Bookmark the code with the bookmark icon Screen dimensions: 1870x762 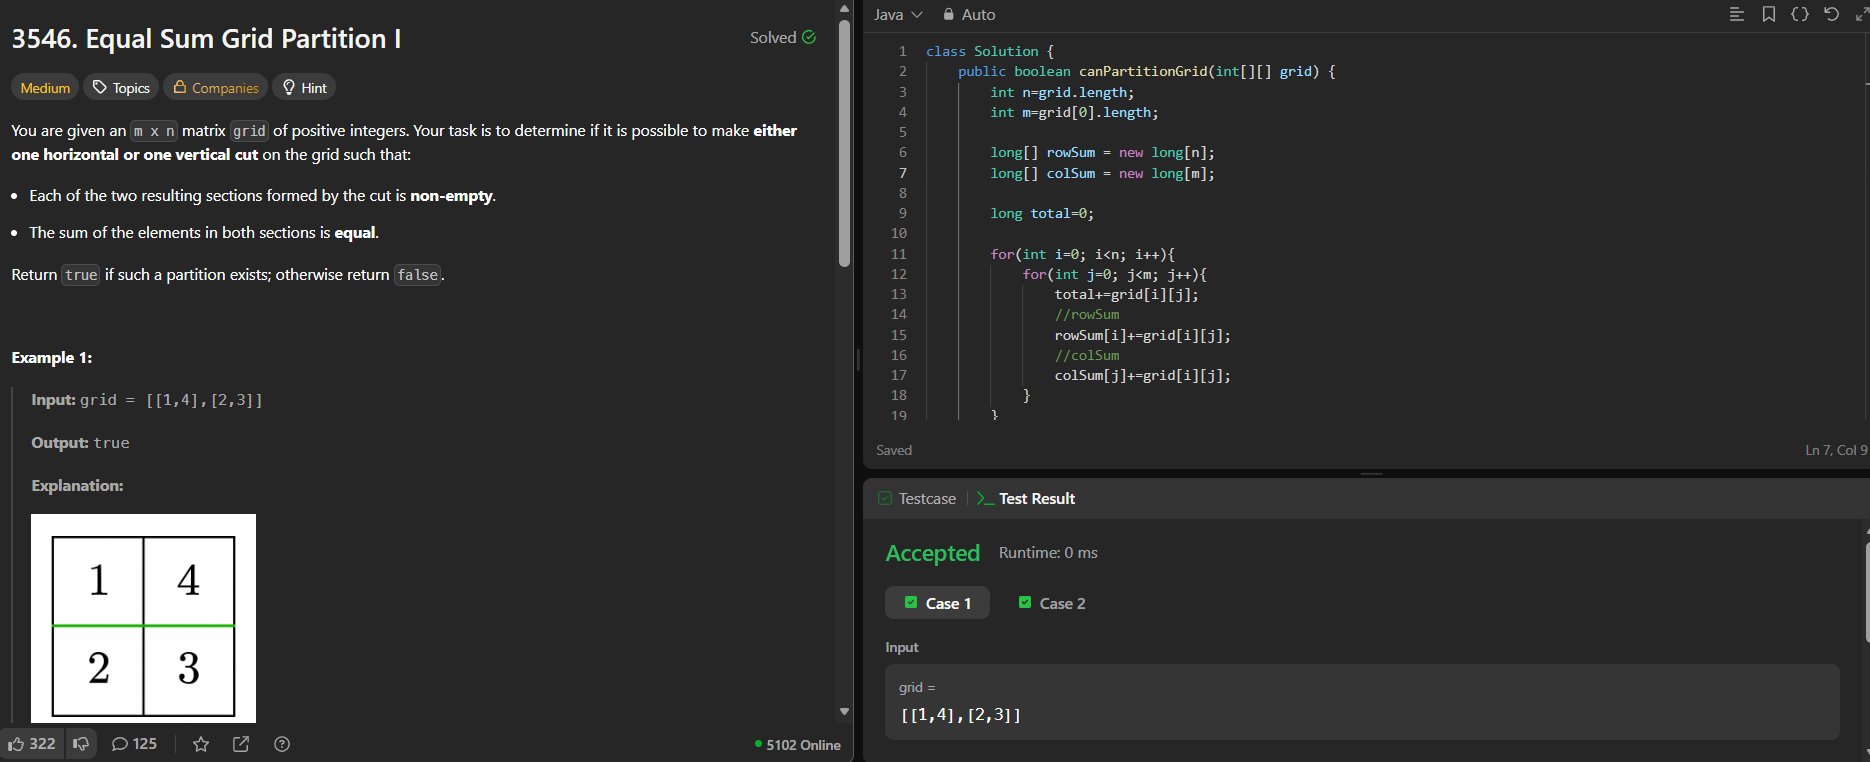point(1769,14)
